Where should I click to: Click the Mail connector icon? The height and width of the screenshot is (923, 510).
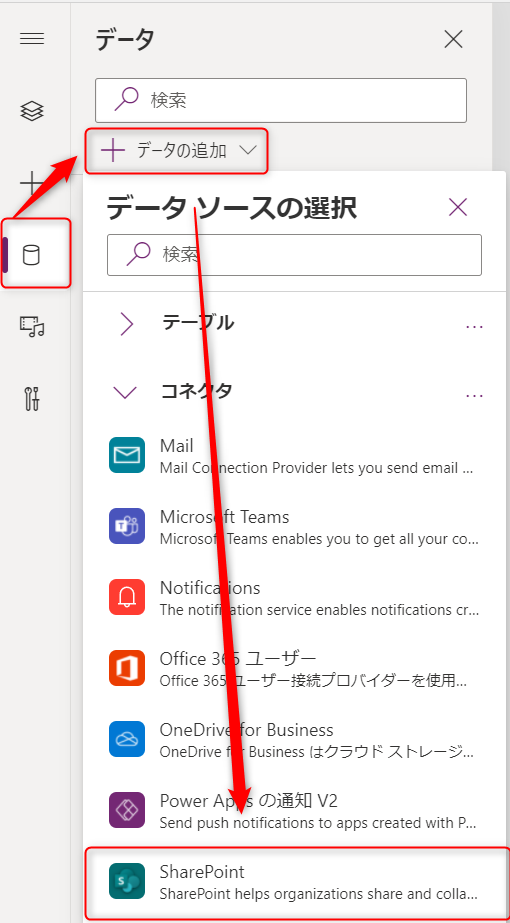click(127, 454)
